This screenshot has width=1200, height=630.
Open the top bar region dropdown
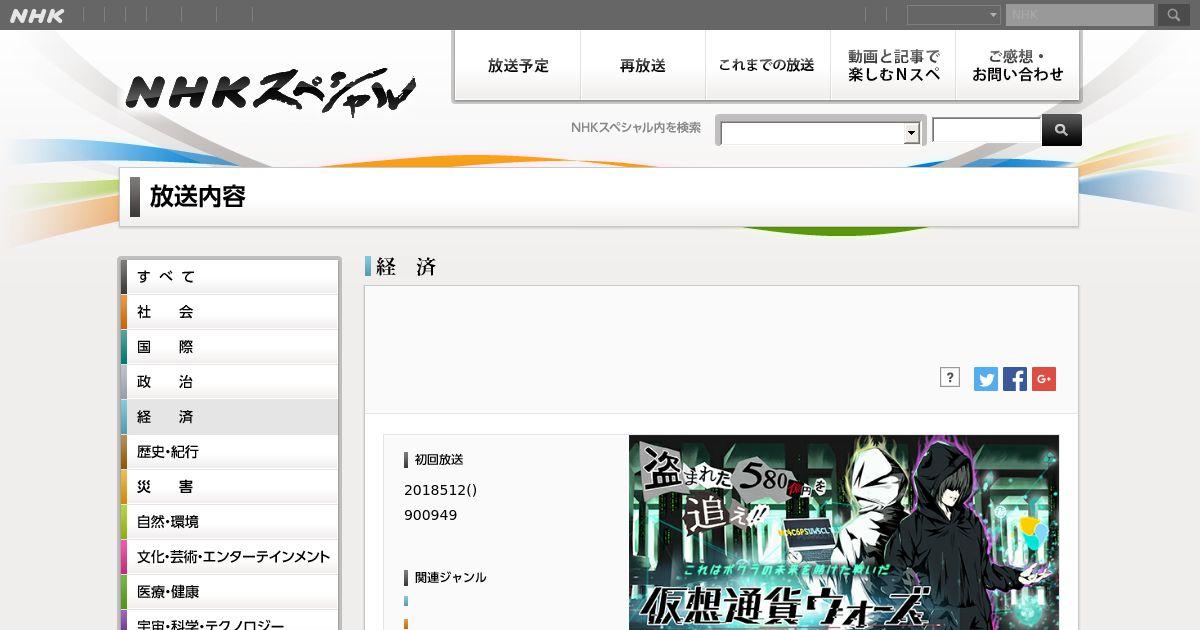pos(954,15)
